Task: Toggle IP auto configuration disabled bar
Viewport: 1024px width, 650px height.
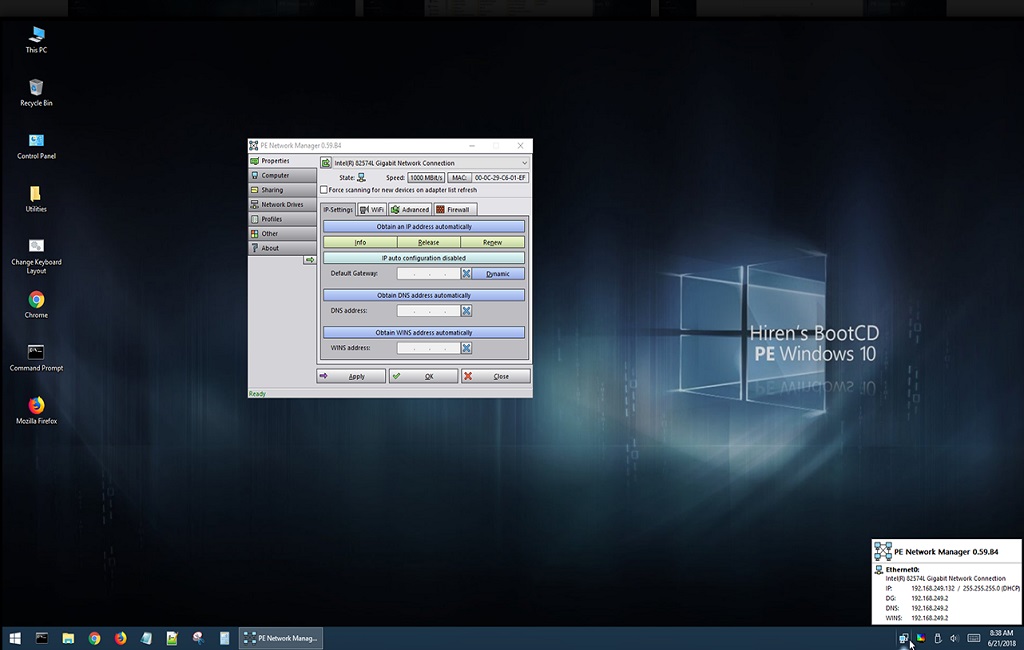Action: click(x=424, y=258)
